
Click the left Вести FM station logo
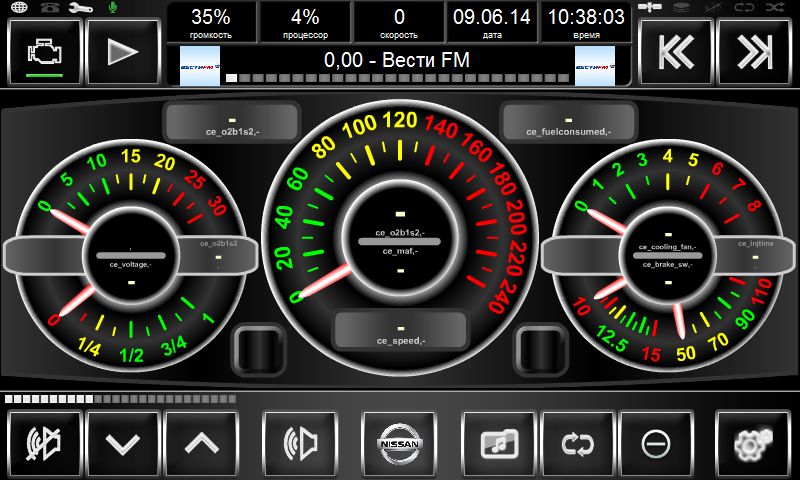tap(200, 66)
